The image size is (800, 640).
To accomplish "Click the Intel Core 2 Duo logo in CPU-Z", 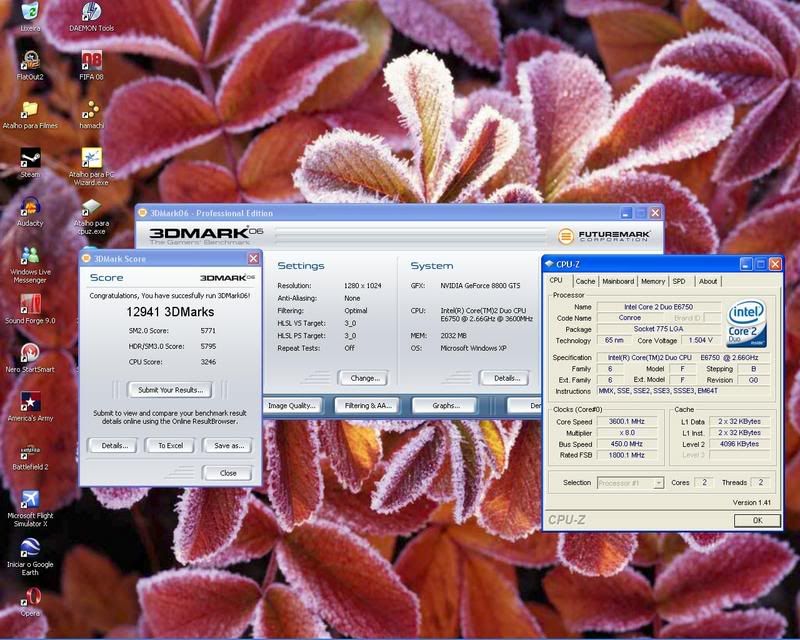I will click(x=746, y=323).
